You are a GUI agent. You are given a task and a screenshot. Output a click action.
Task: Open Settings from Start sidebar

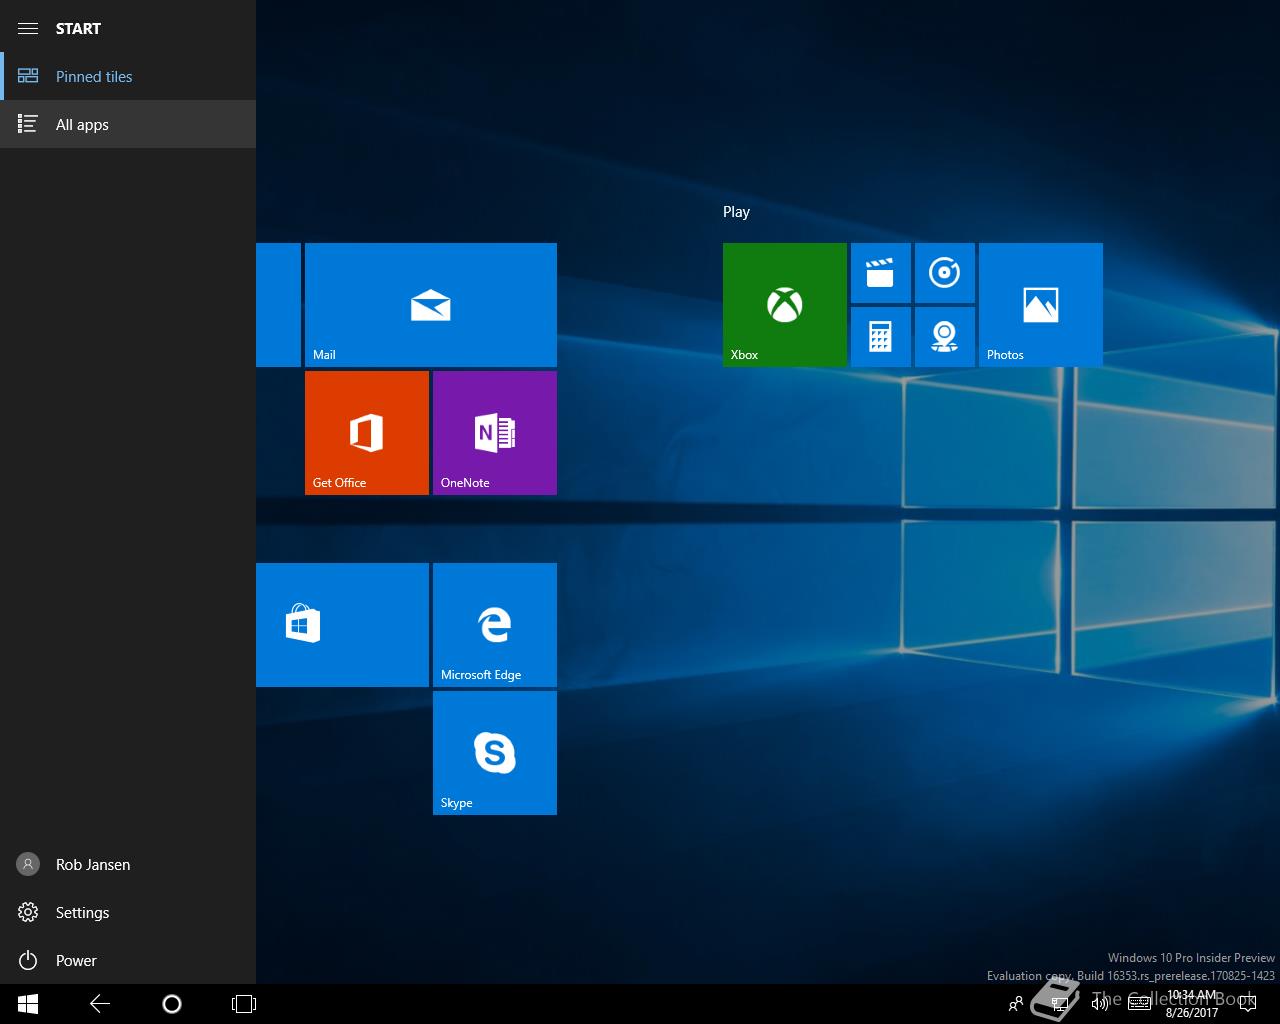(128, 912)
